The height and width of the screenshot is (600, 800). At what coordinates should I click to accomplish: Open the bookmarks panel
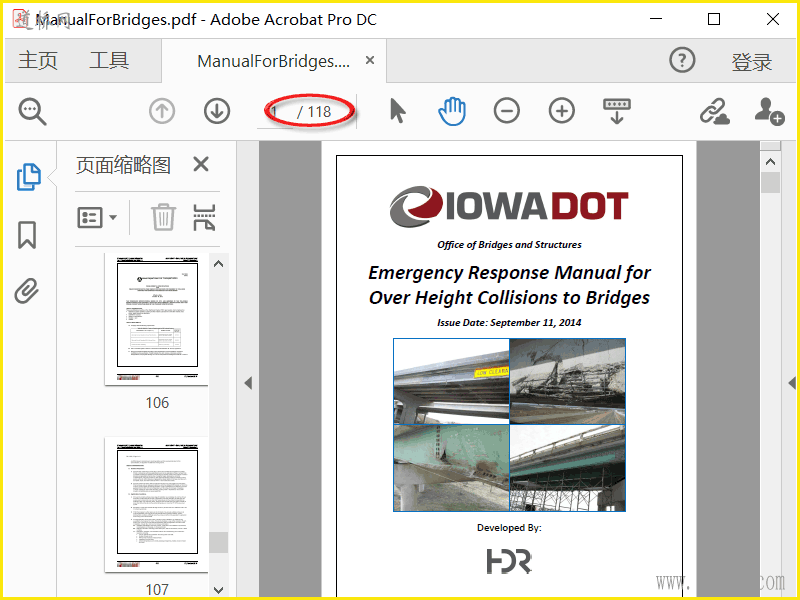[x=27, y=235]
